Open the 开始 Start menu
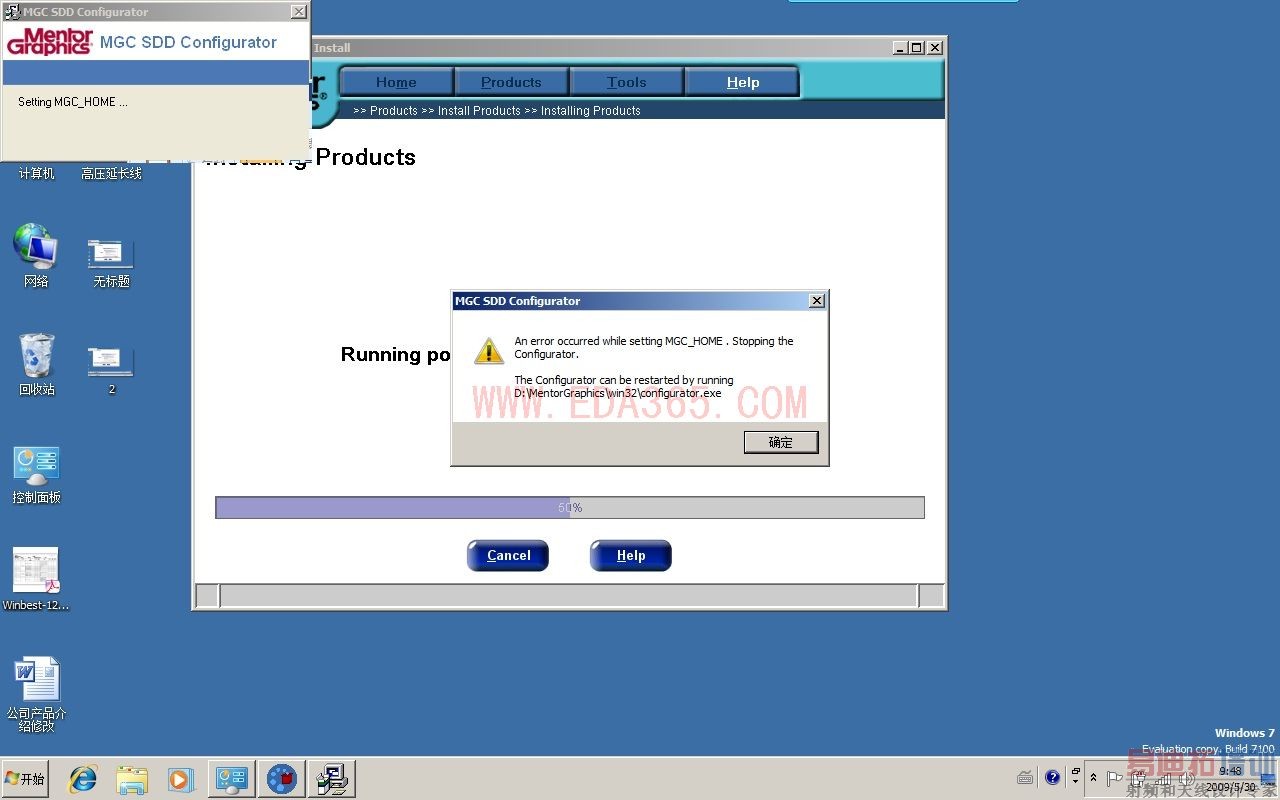 27,779
